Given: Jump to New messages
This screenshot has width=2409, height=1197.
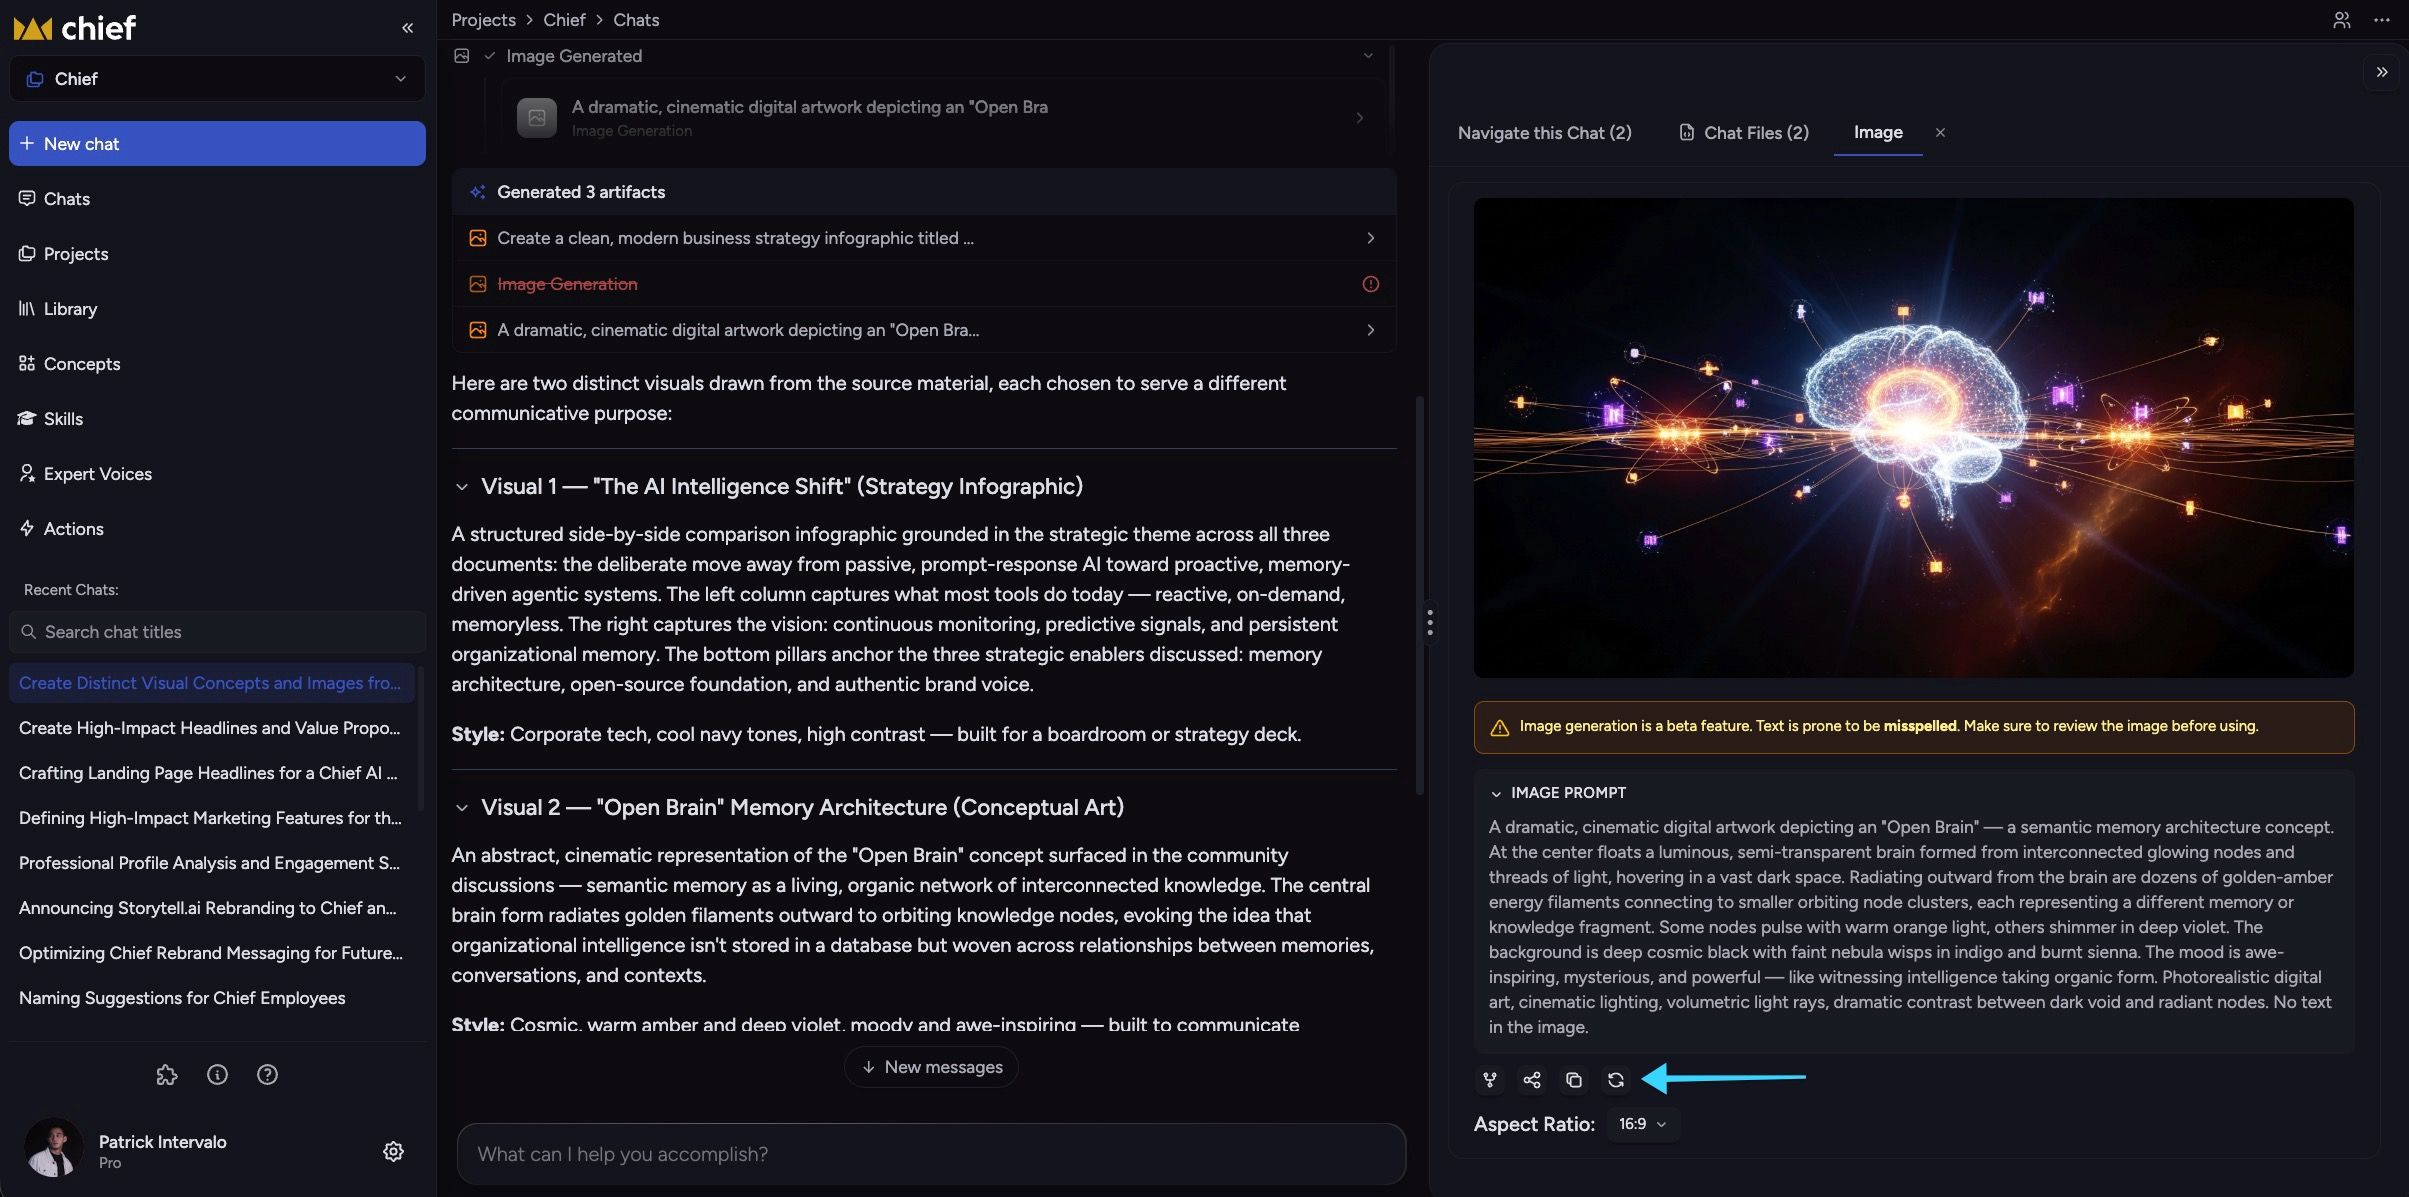Looking at the screenshot, I should point(931,1067).
